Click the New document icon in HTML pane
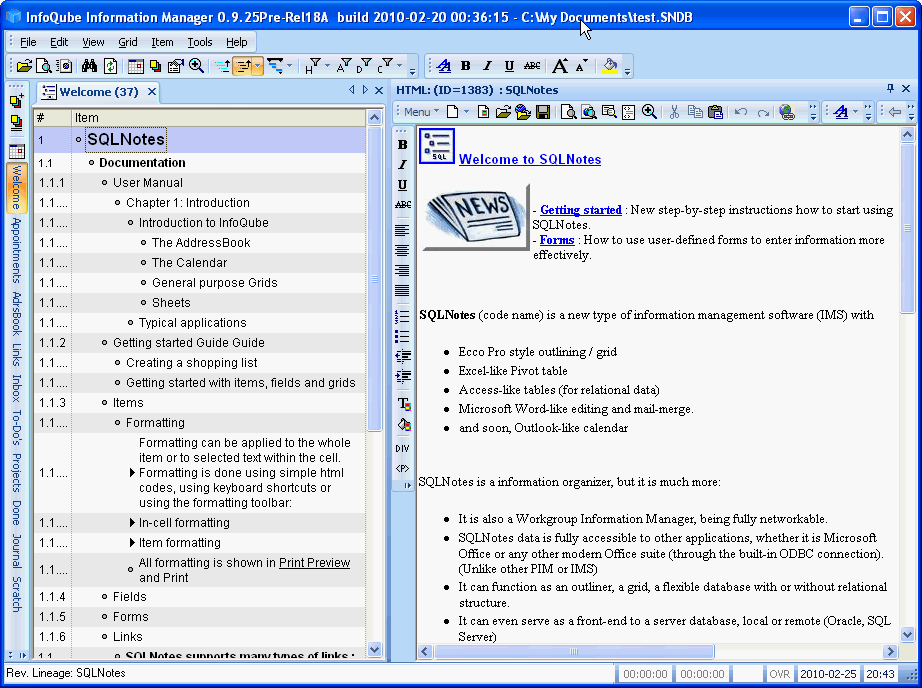Screen dimensions: 922x688 tap(452, 112)
